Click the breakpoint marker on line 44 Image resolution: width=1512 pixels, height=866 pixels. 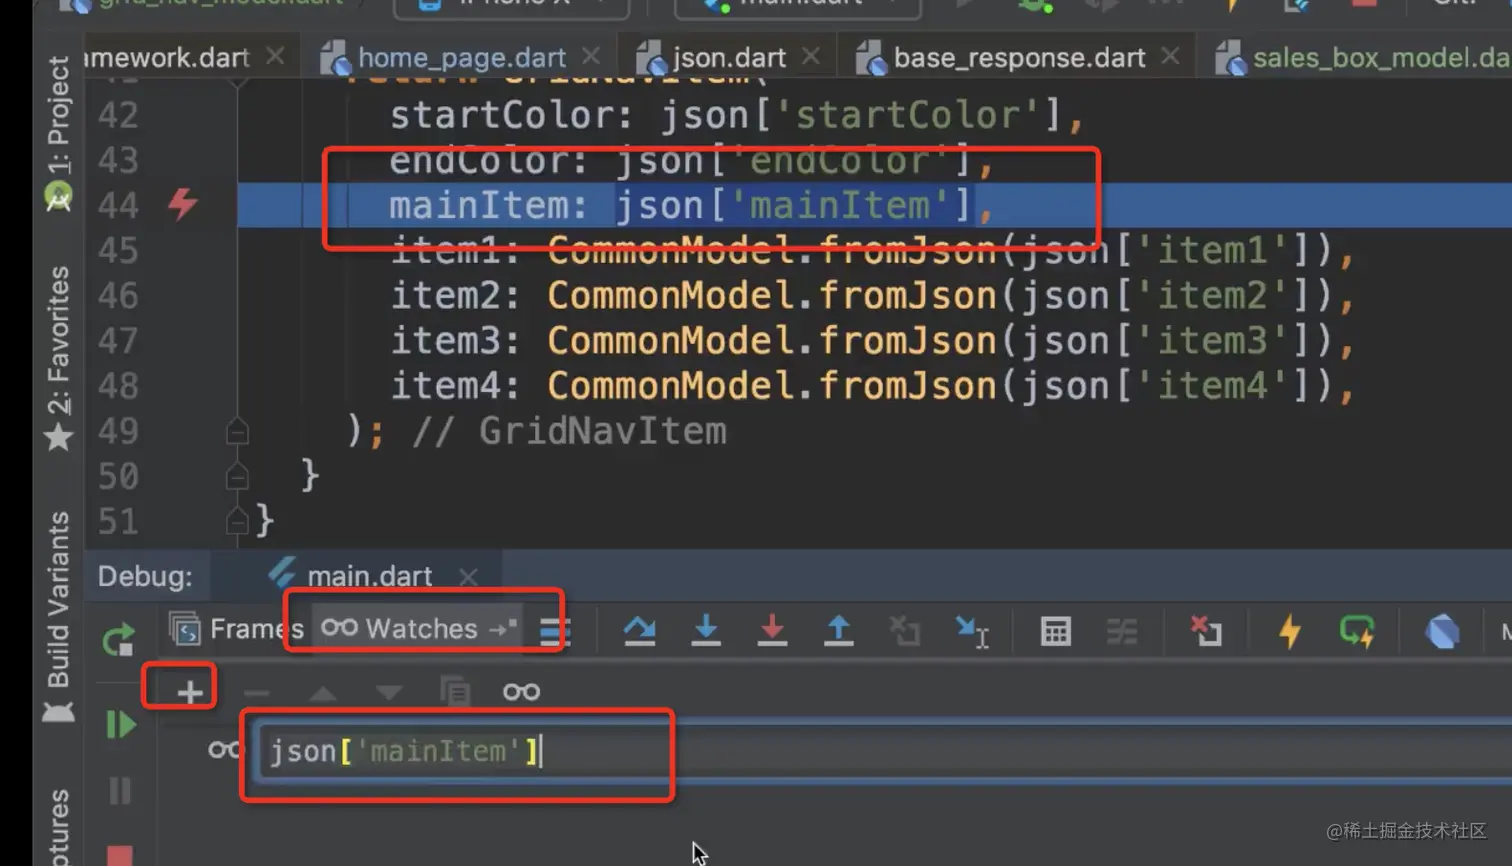click(183, 204)
